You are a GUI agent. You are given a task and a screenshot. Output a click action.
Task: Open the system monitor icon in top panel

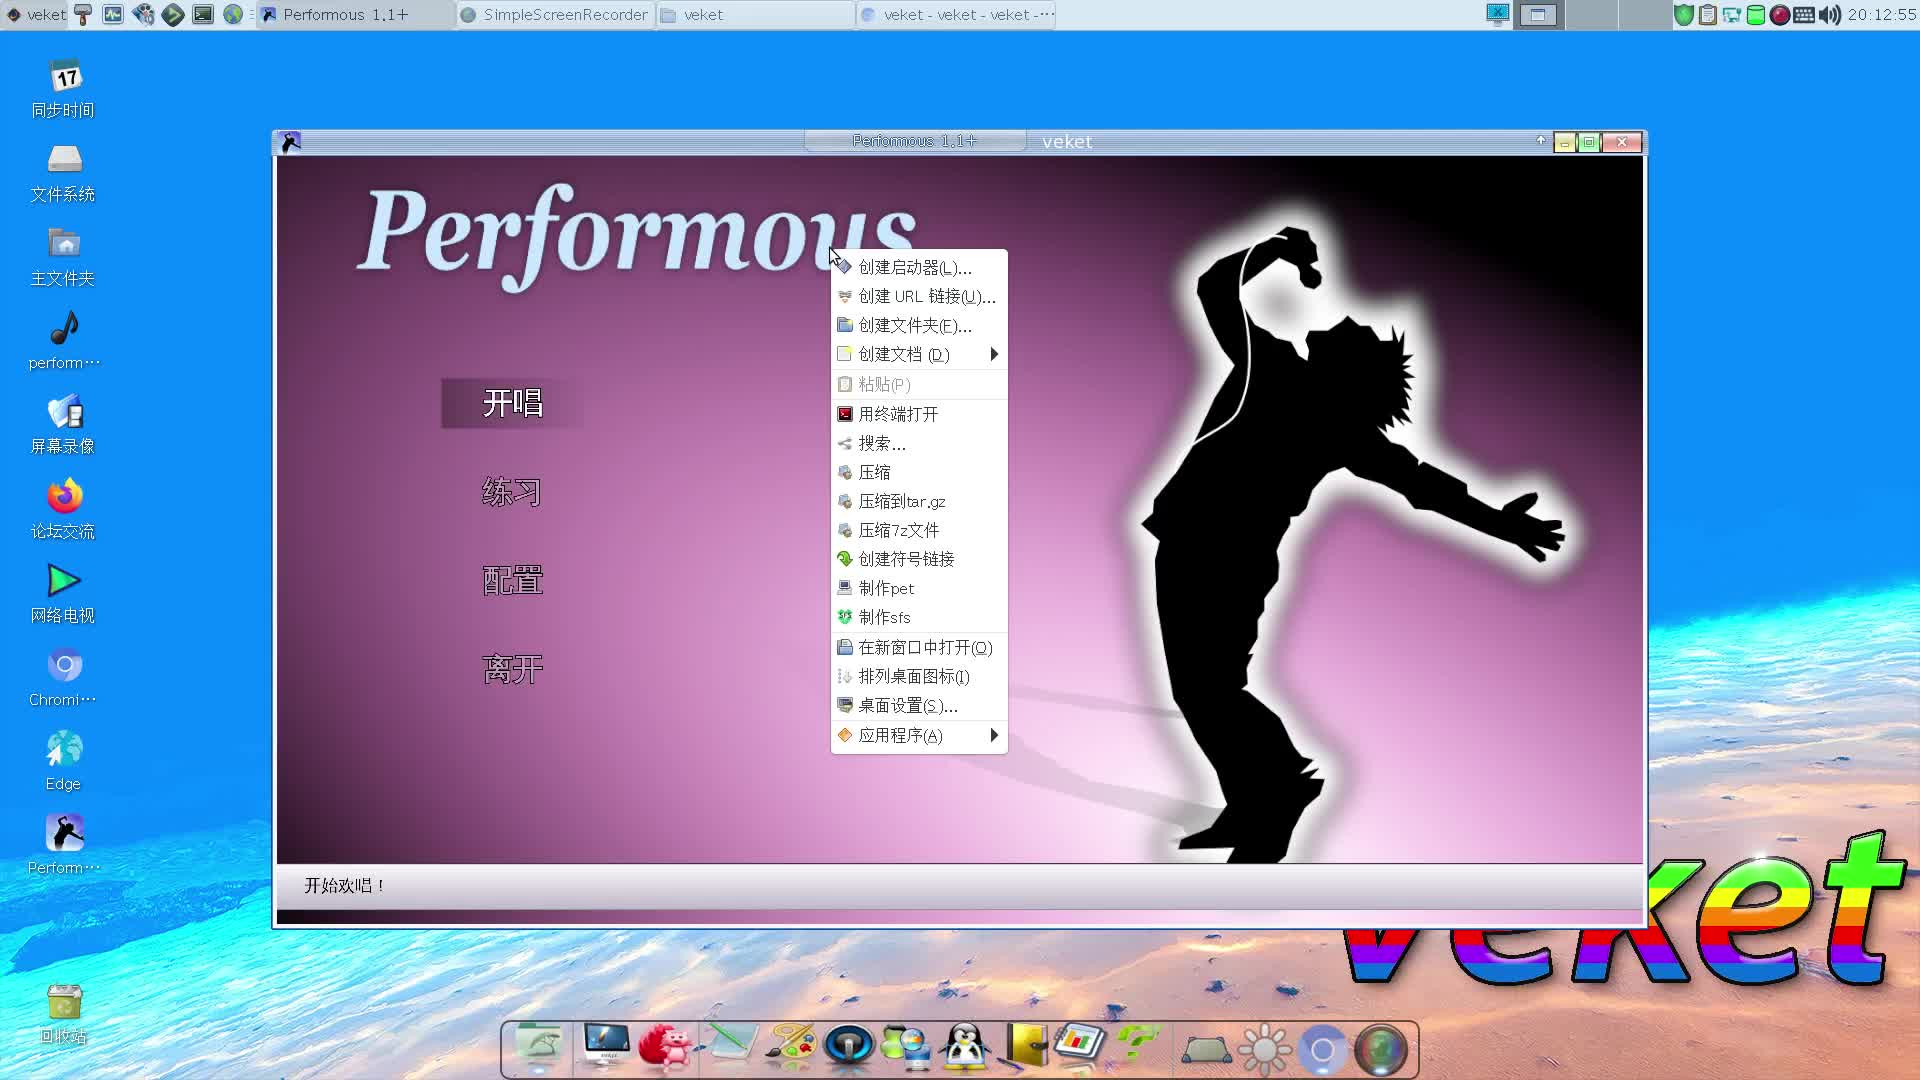(113, 14)
